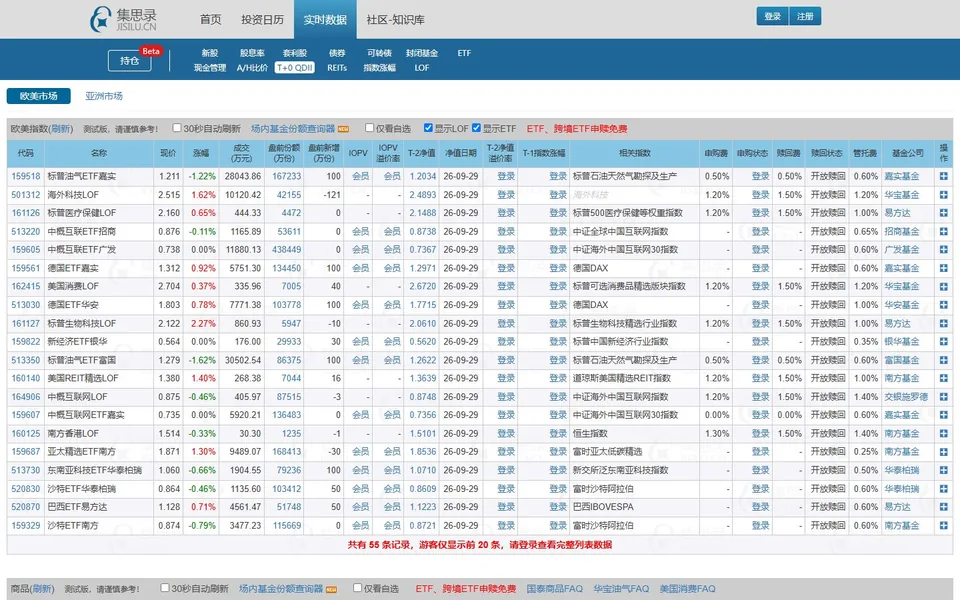Screen dimensions: 960x600
Task: Click plus icon for 159561 德国ETF嘉实
Action: tap(943, 268)
